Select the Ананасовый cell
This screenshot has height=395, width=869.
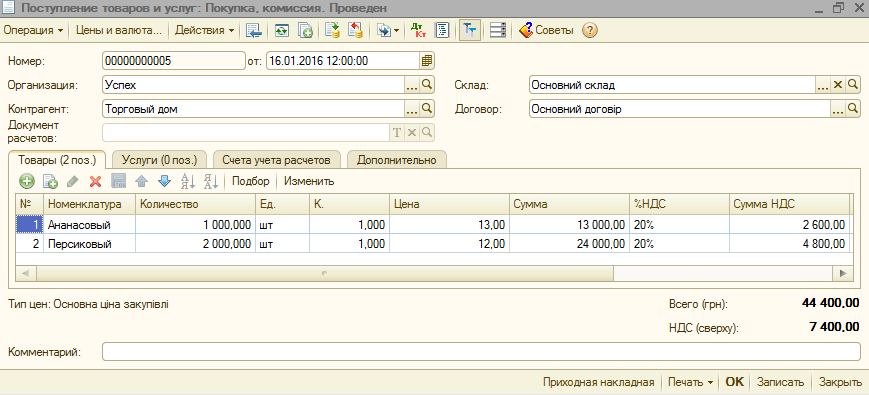coord(90,225)
